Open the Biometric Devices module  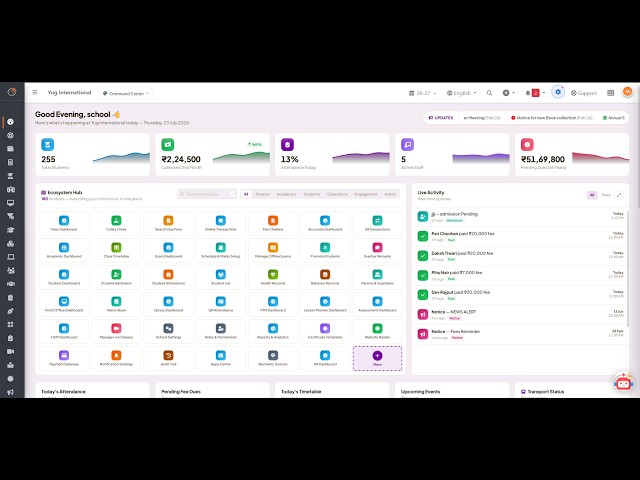coord(273,358)
